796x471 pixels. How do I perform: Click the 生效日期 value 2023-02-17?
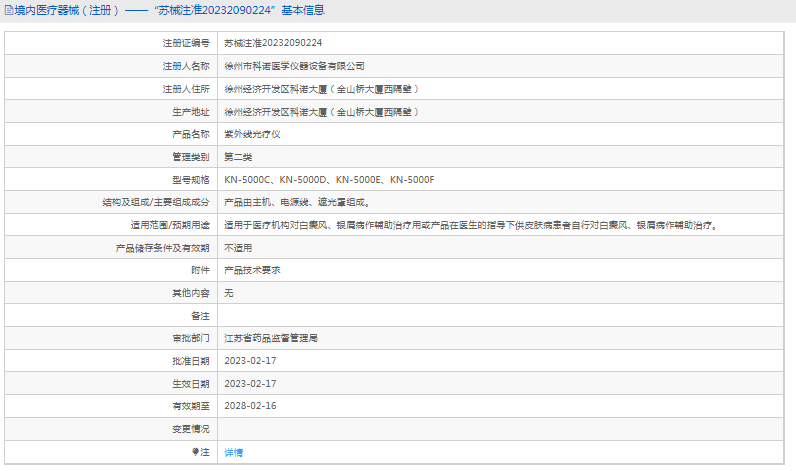(x=250, y=384)
